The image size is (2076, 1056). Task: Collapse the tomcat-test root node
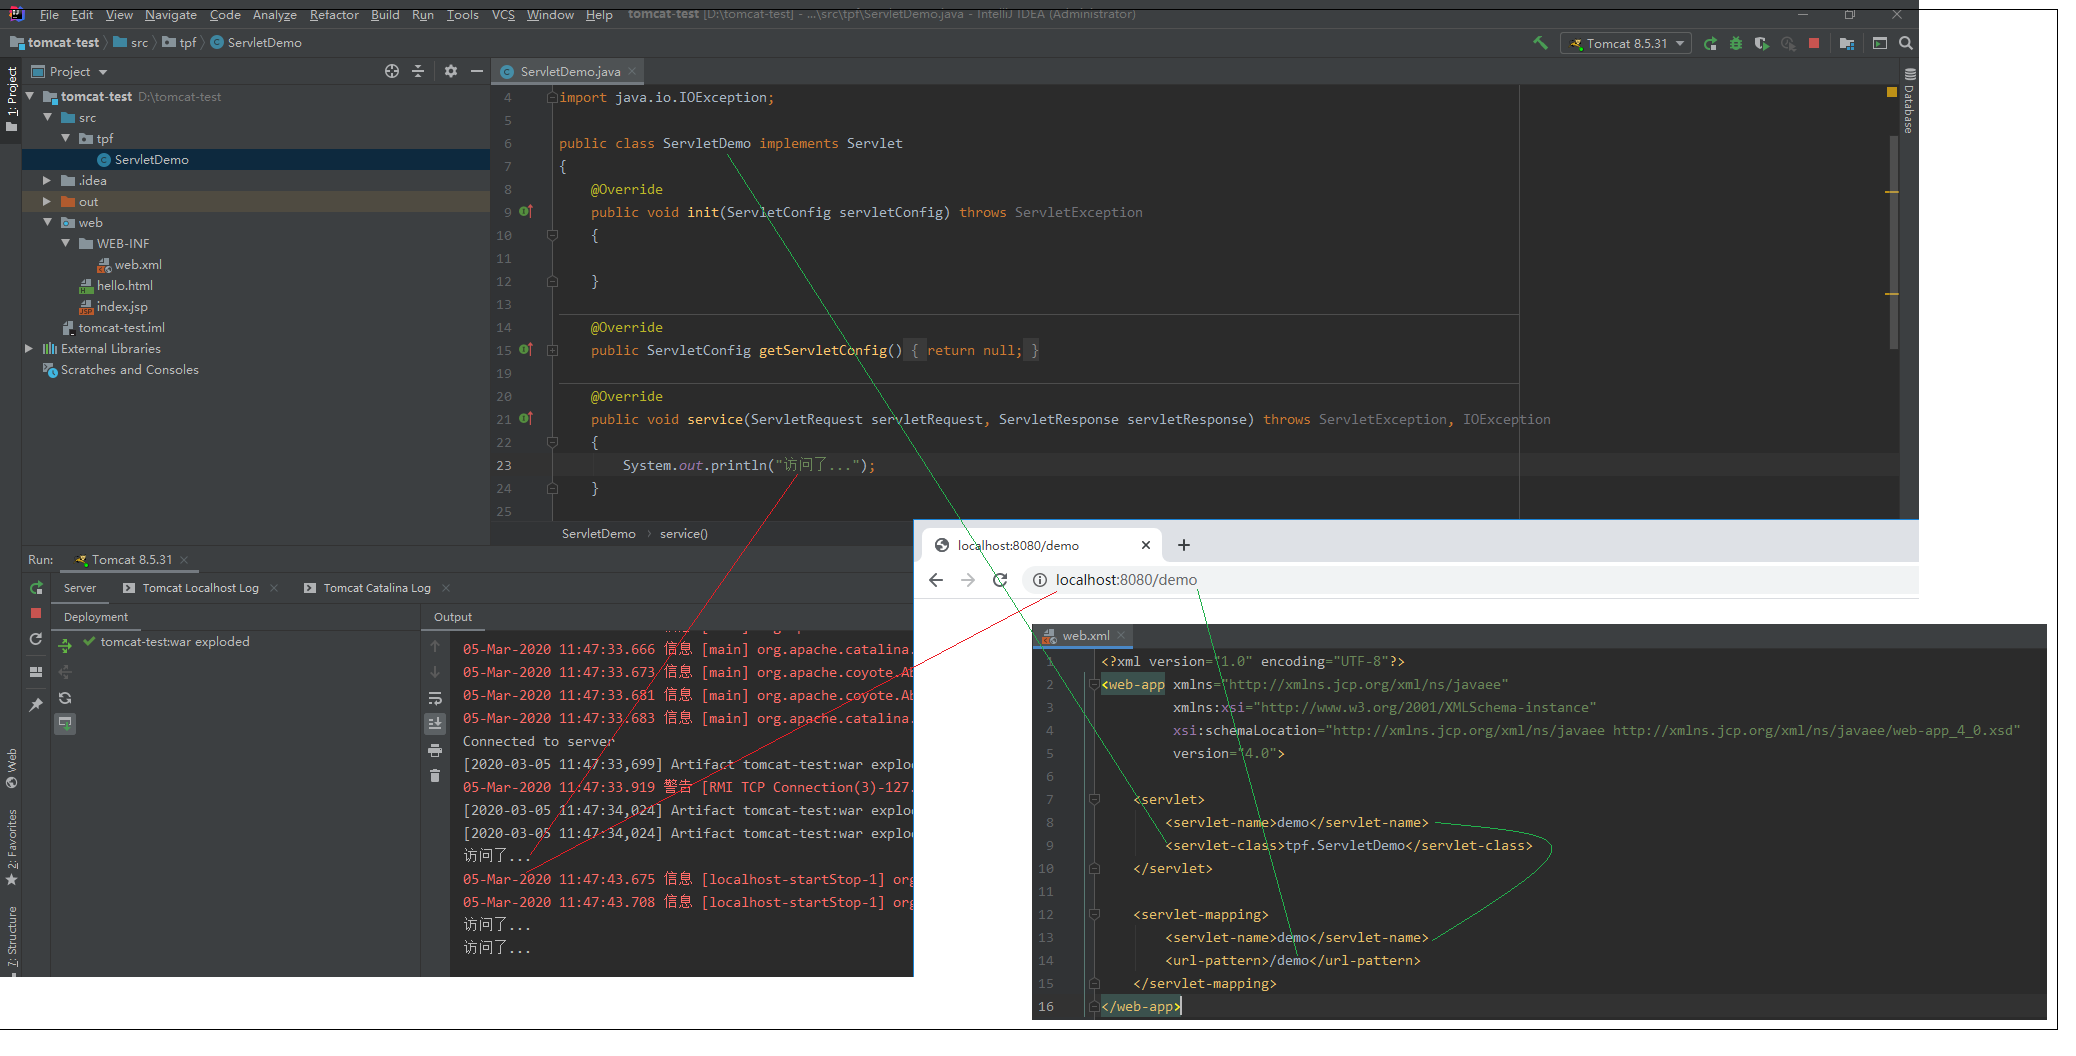[30, 96]
